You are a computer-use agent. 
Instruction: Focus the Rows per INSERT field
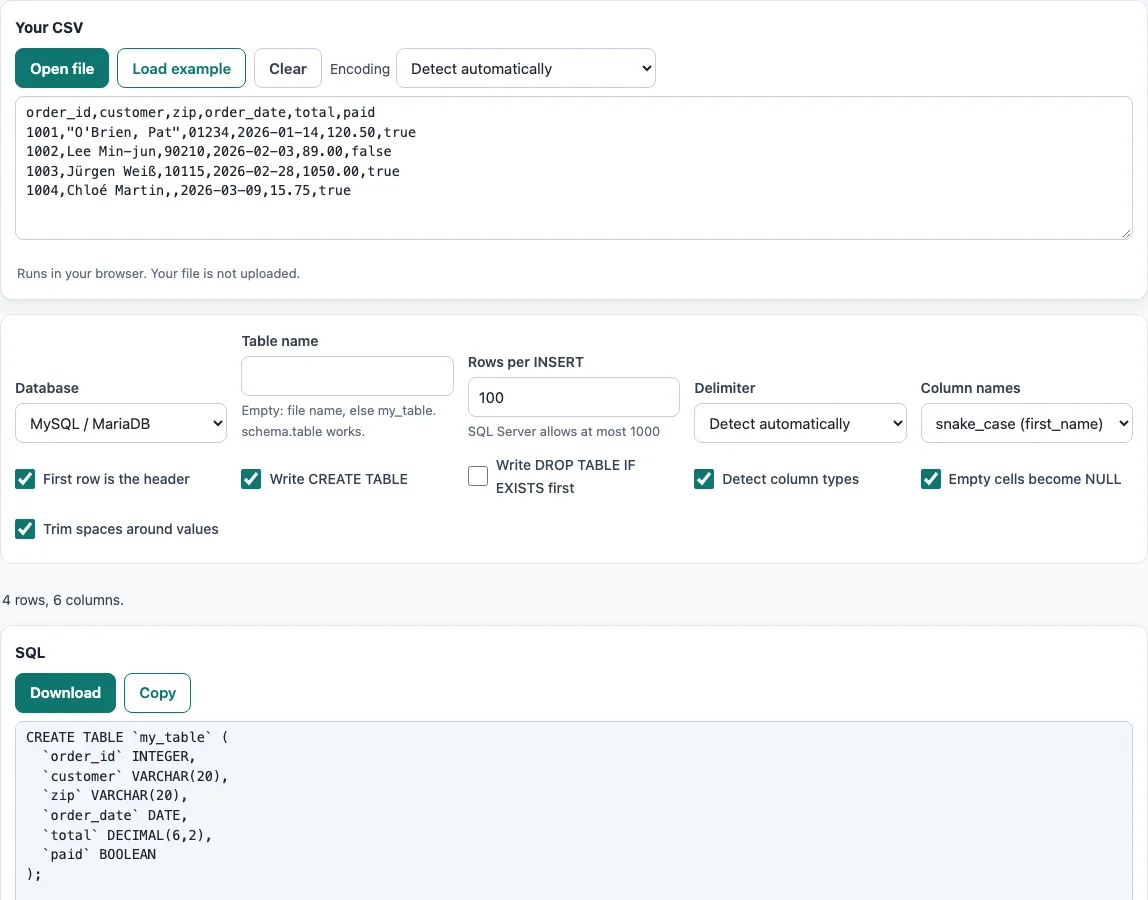coord(573,398)
